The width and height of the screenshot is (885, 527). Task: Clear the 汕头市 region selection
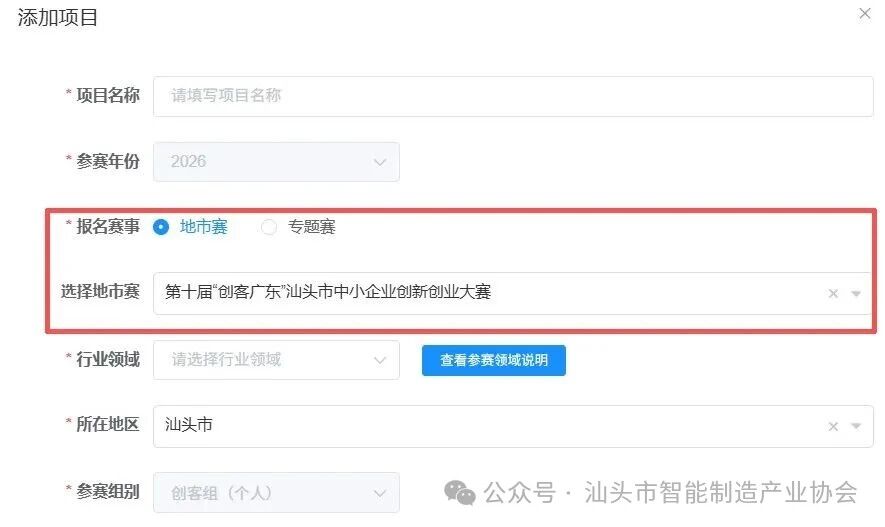point(833,427)
